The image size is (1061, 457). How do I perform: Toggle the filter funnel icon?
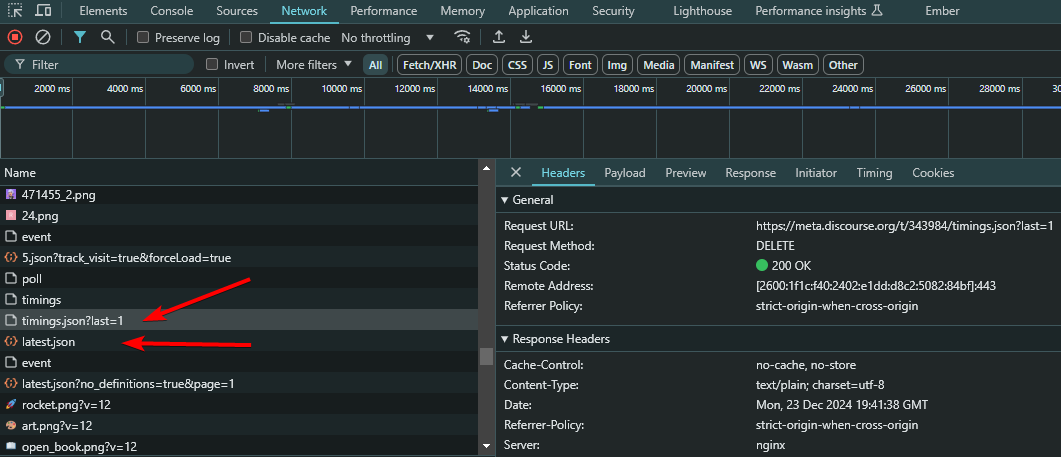coord(80,37)
